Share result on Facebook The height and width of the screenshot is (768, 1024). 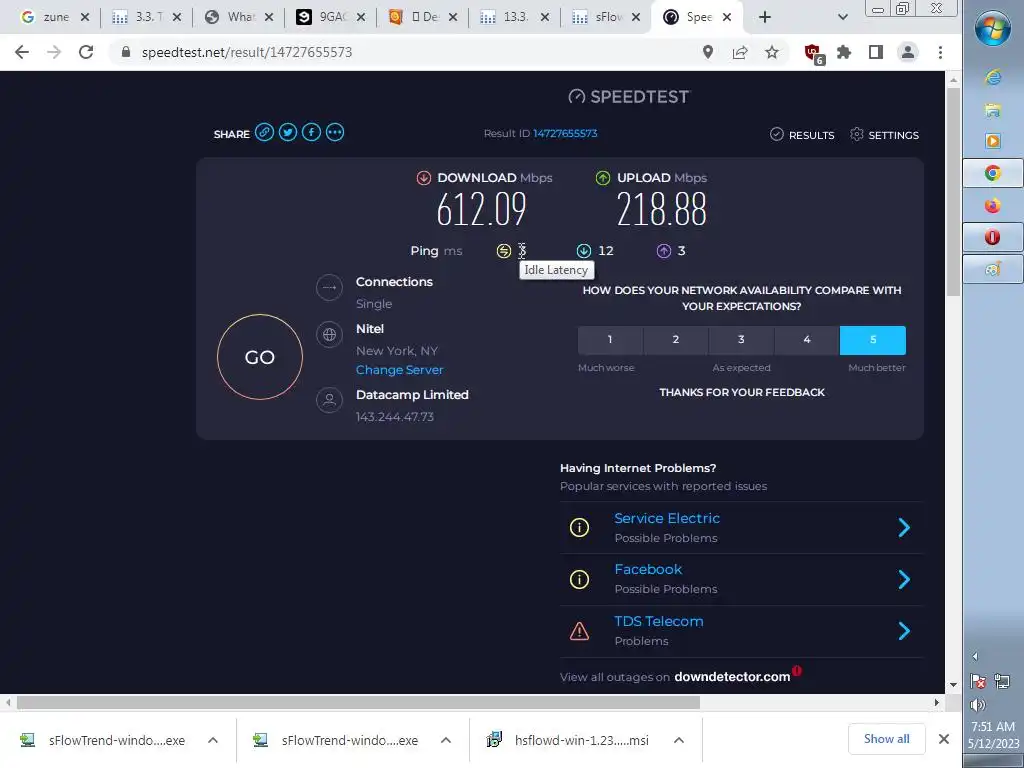pyautogui.click(x=312, y=133)
